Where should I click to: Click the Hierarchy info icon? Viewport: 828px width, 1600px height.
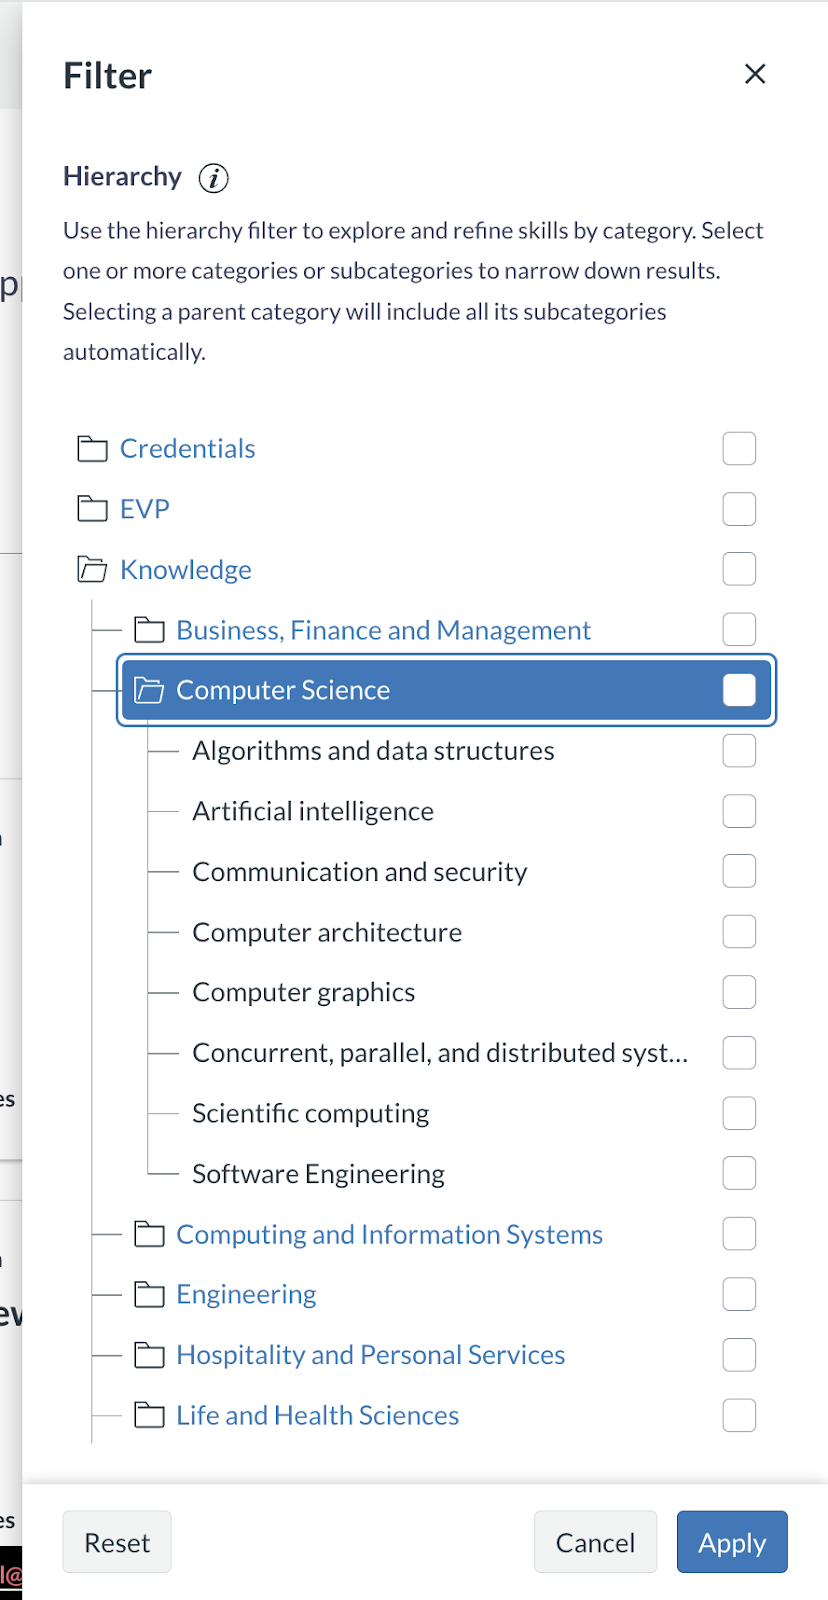click(213, 178)
